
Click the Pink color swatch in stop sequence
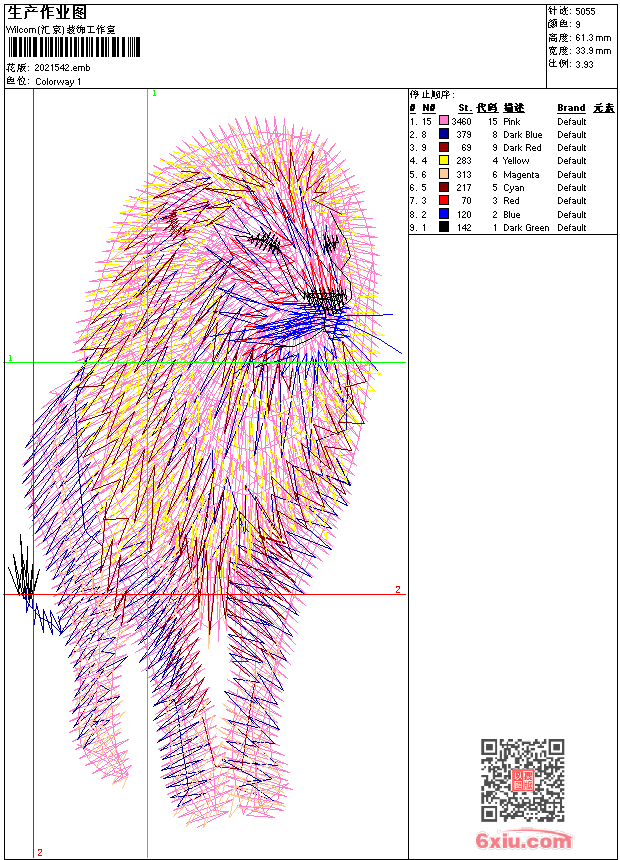click(x=444, y=121)
